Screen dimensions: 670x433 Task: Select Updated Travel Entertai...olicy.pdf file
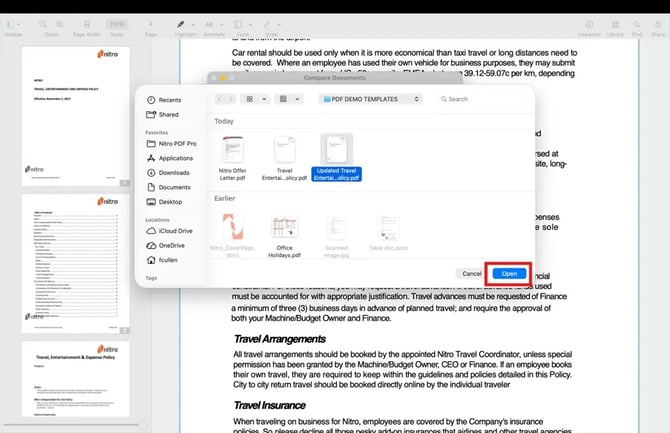tap(337, 158)
